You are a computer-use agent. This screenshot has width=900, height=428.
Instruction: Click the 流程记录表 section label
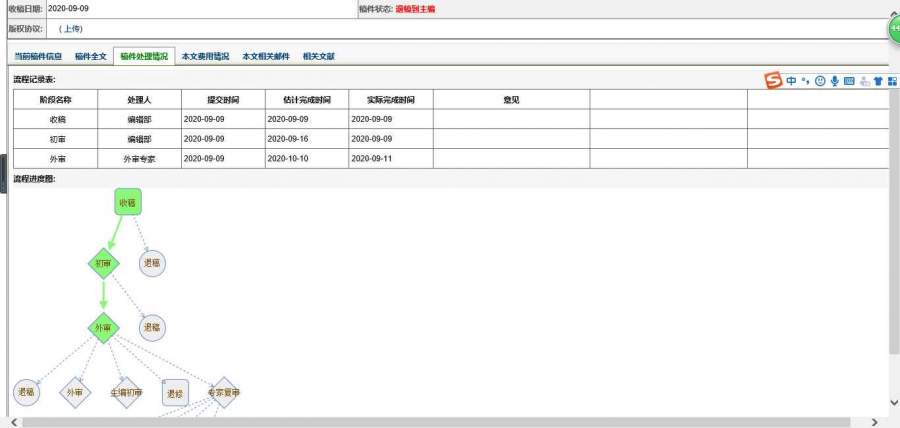tap(35, 79)
